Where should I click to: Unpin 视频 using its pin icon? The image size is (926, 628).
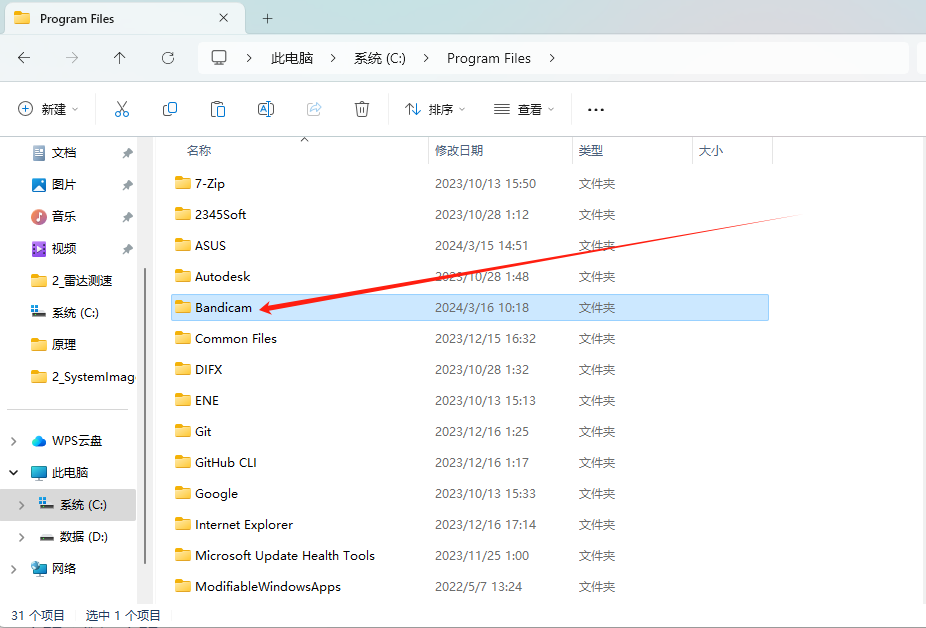[127, 249]
